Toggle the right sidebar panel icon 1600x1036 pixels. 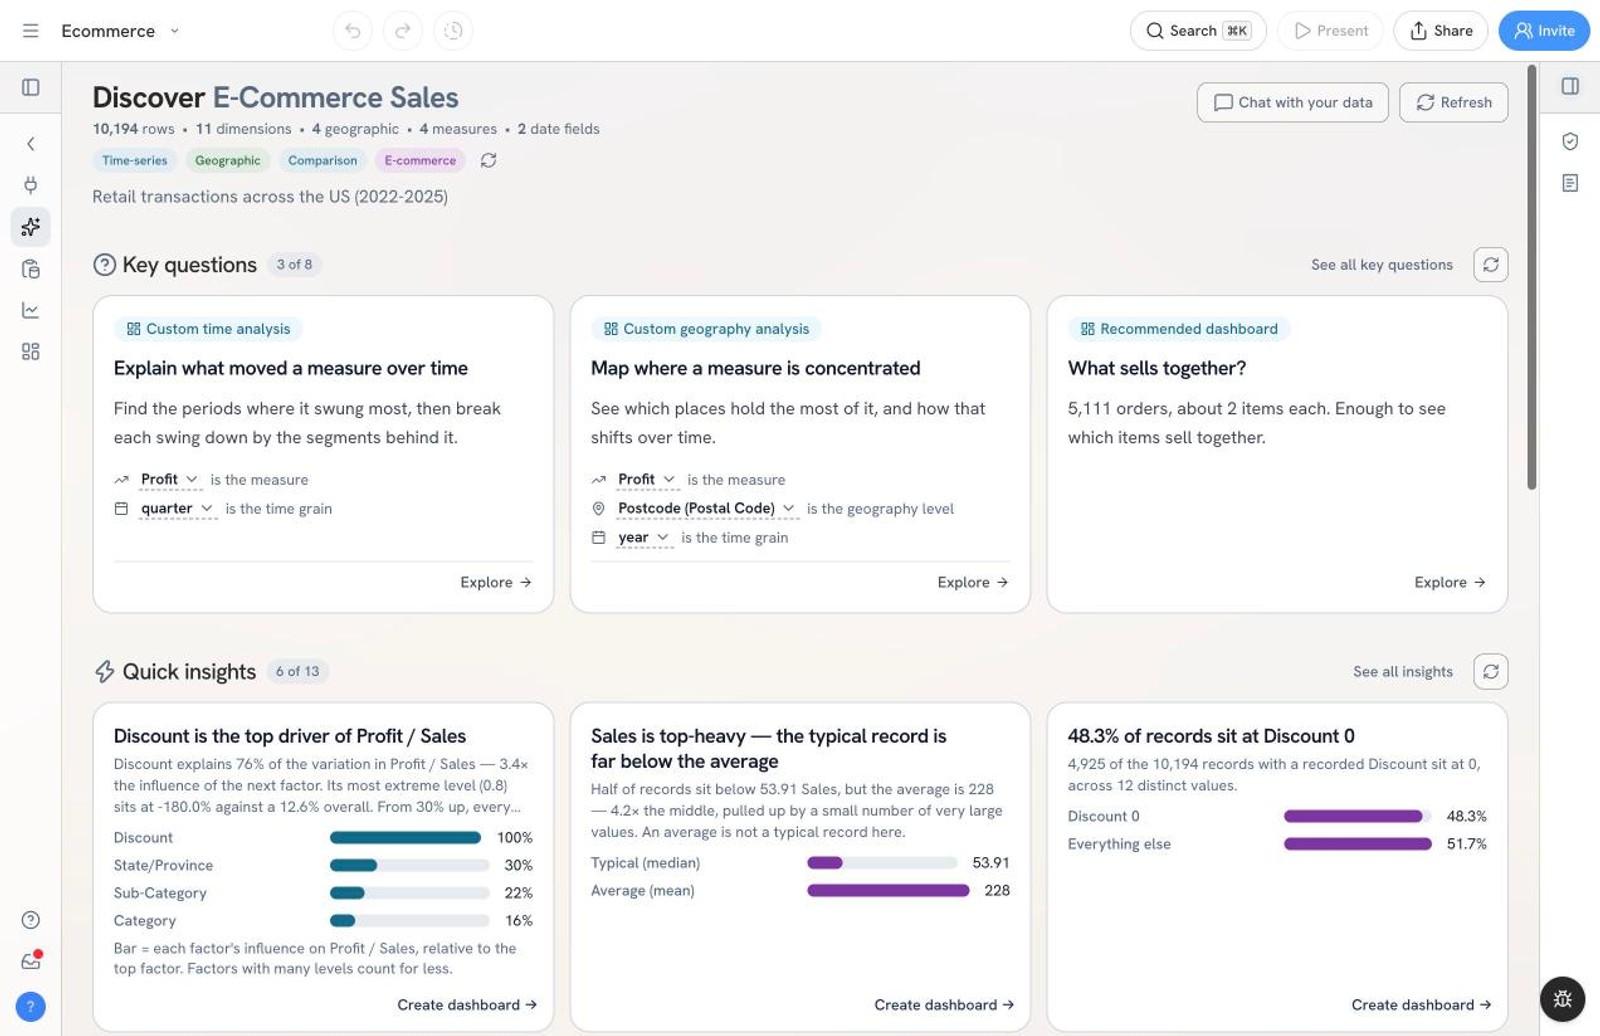point(1570,87)
